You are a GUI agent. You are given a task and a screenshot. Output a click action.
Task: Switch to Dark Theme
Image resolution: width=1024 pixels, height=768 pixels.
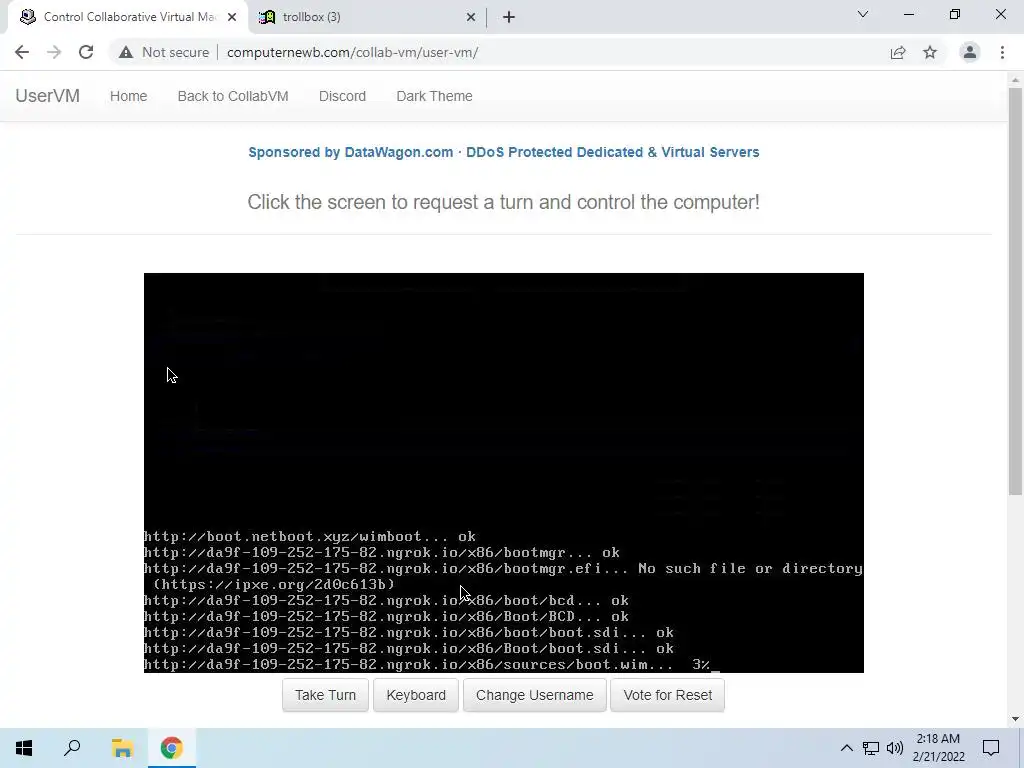pos(434,96)
